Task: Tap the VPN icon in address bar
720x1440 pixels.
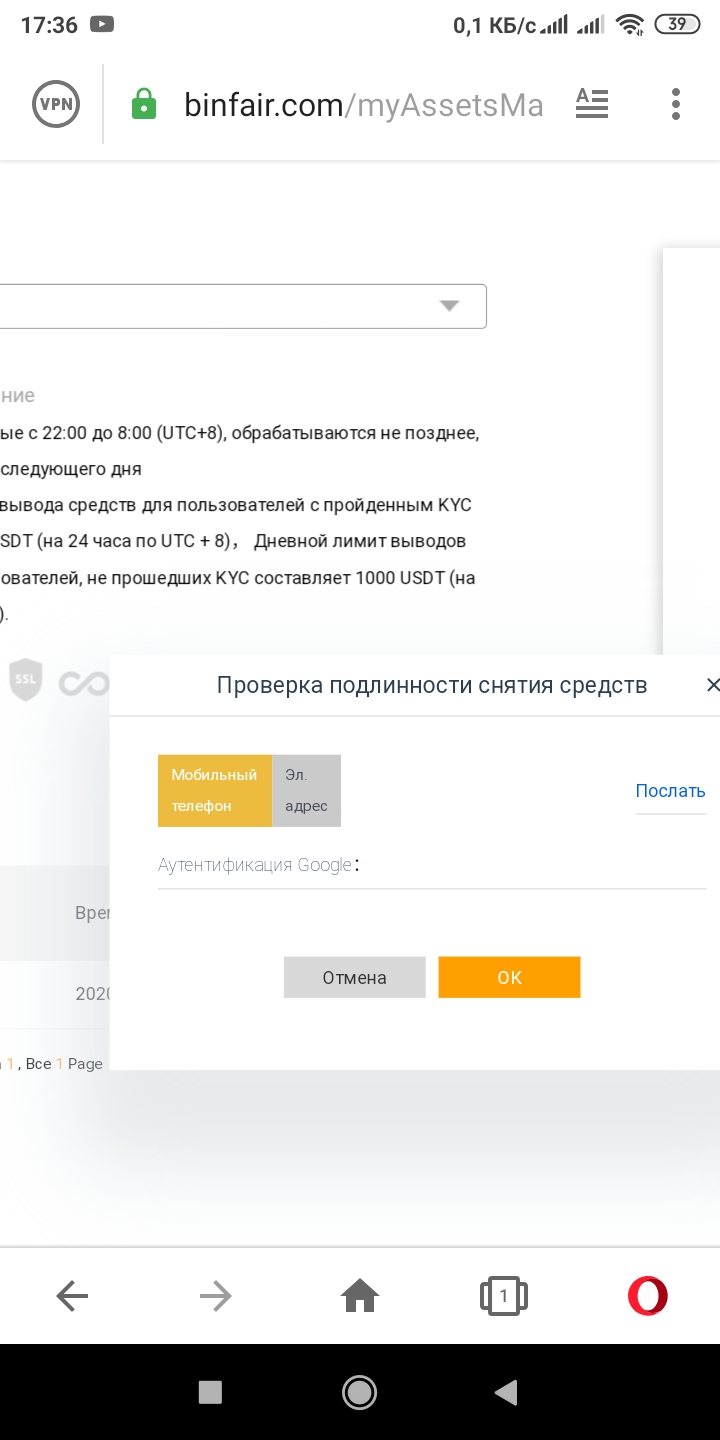Action: [55, 104]
